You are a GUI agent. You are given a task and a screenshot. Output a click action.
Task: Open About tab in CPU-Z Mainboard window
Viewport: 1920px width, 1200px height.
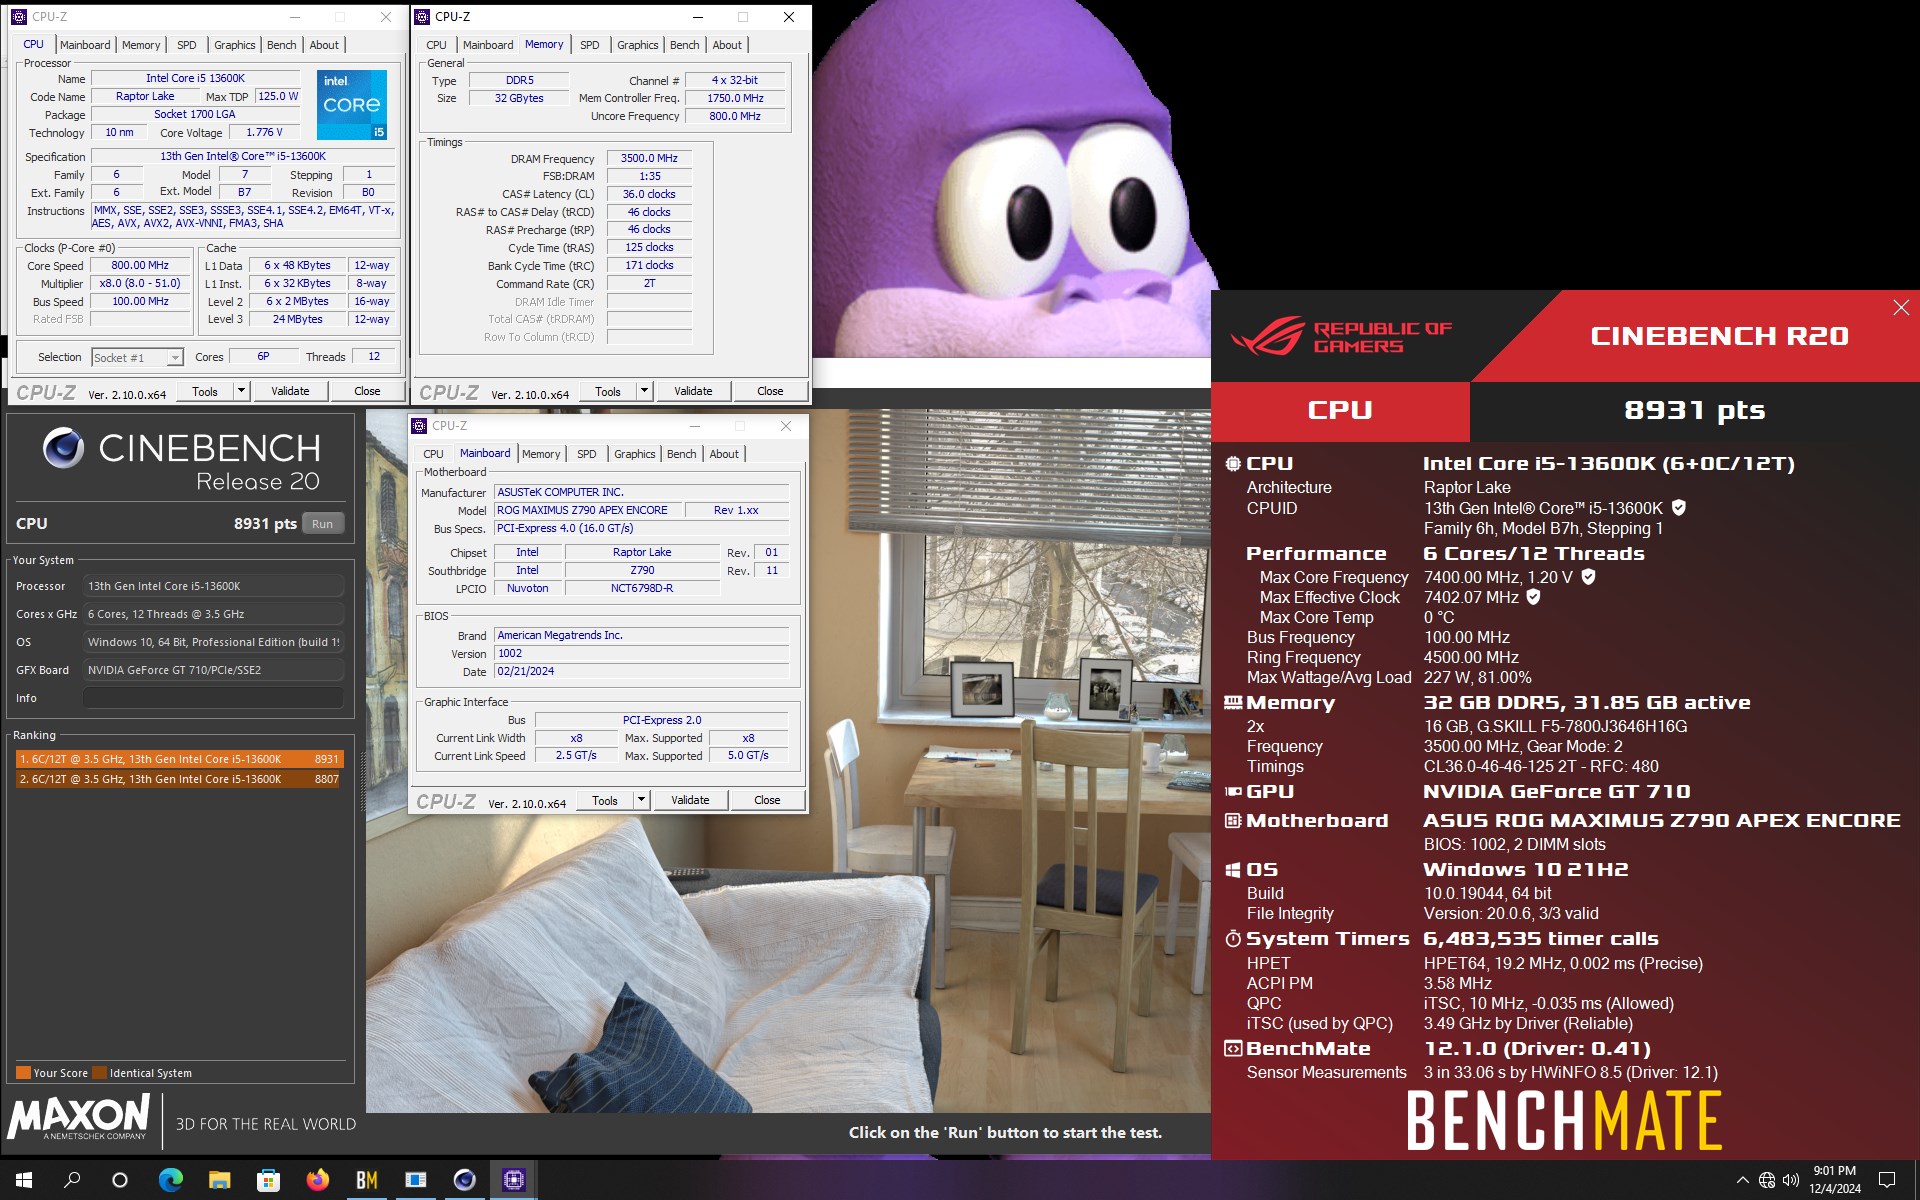point(724,454)
